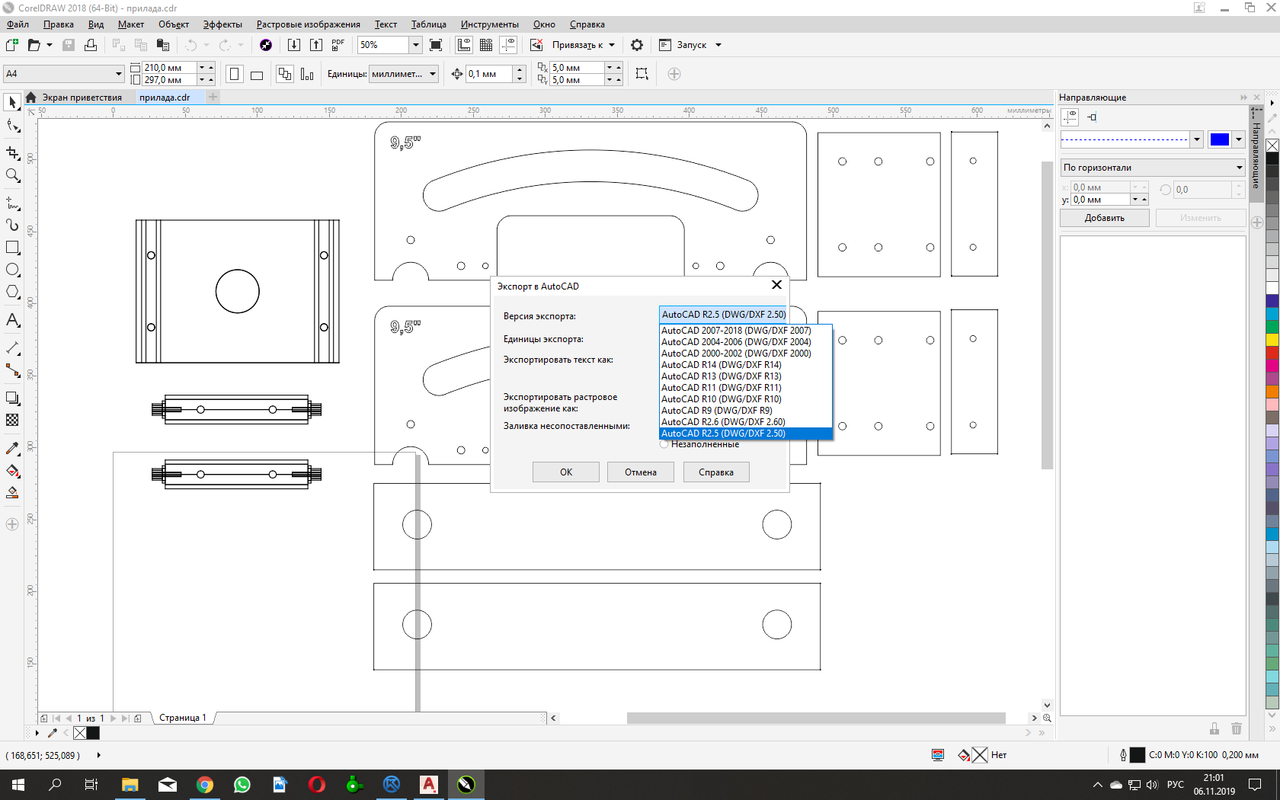
Task: Set page orientation to Portrait
Action: (234, 74)
